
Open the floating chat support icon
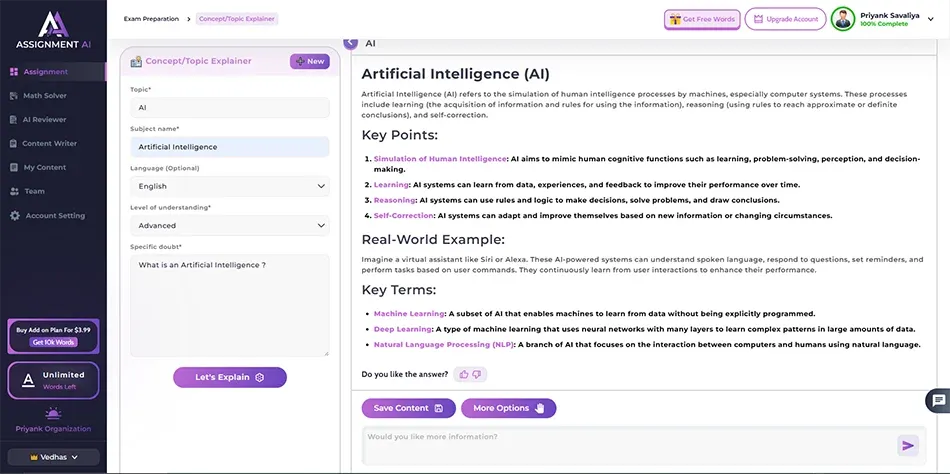pos(938,401)
